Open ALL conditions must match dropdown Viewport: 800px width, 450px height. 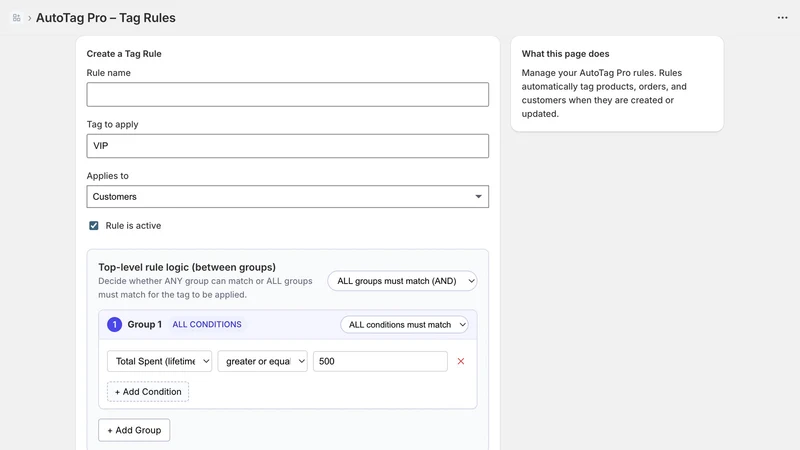404,324
